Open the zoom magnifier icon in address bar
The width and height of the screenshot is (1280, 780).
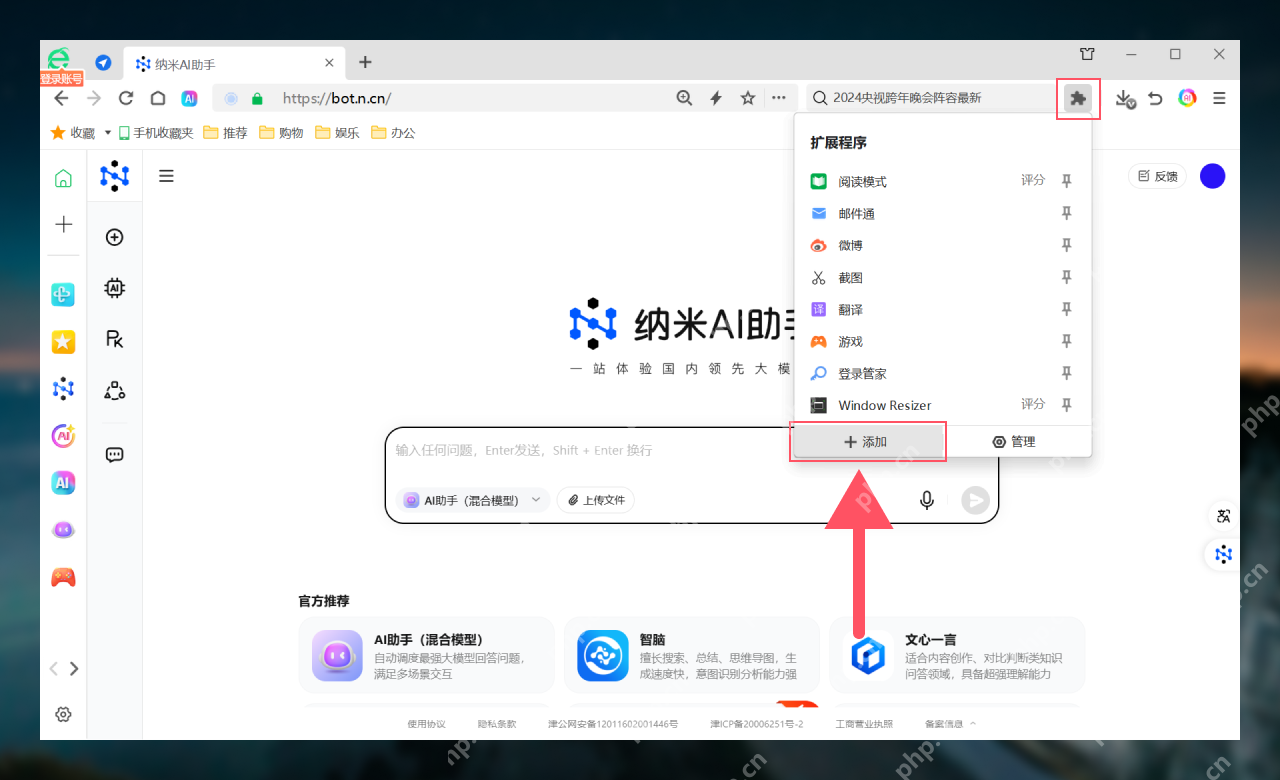pyautogui.click(x=684, y=98)
